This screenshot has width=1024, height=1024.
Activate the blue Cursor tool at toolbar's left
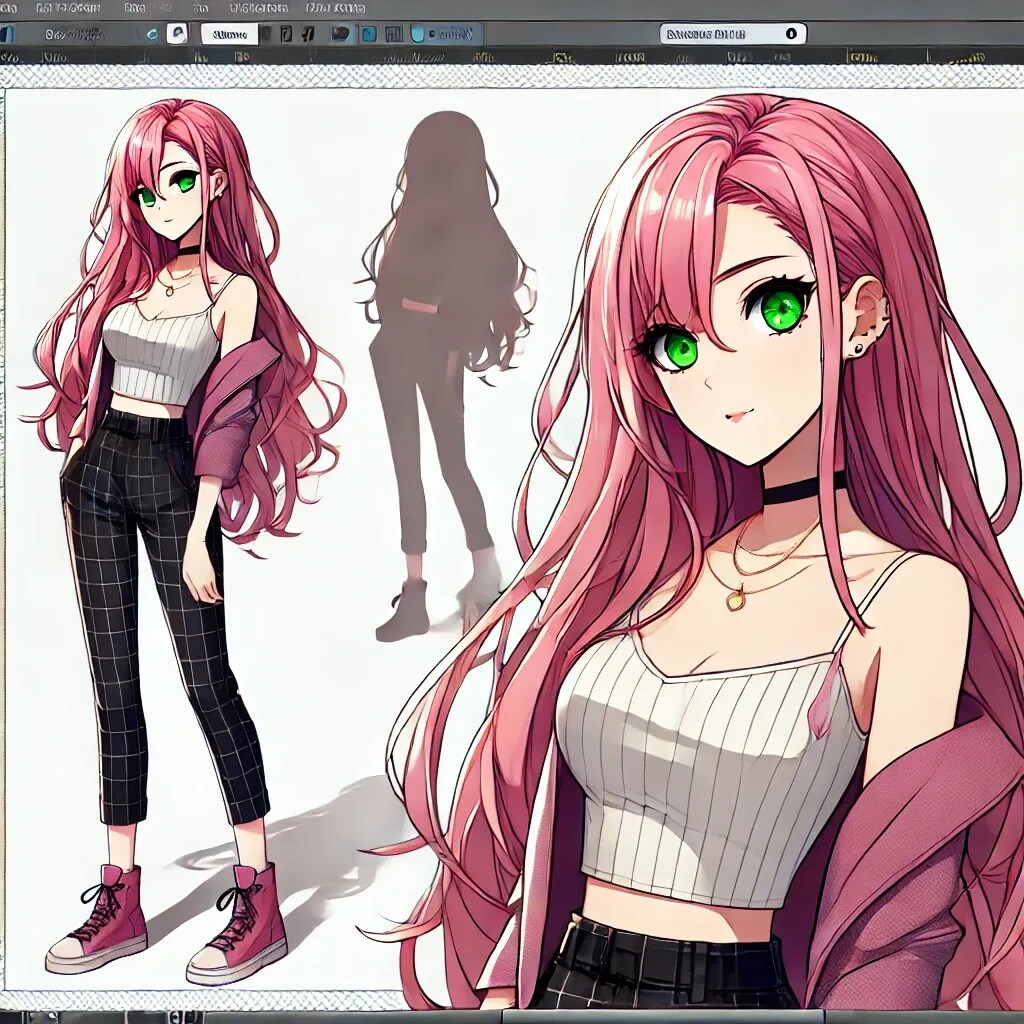click(x=8, y=32)
